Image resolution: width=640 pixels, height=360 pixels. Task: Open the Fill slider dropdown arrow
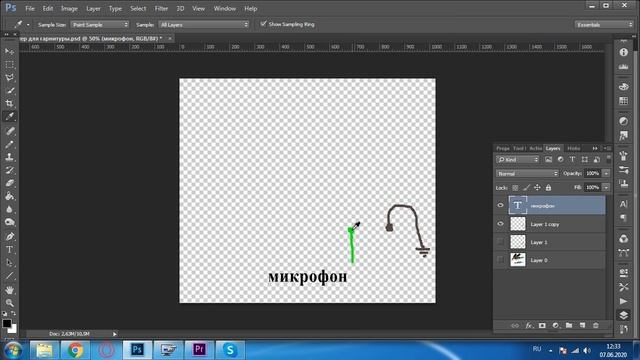point(607,187)
